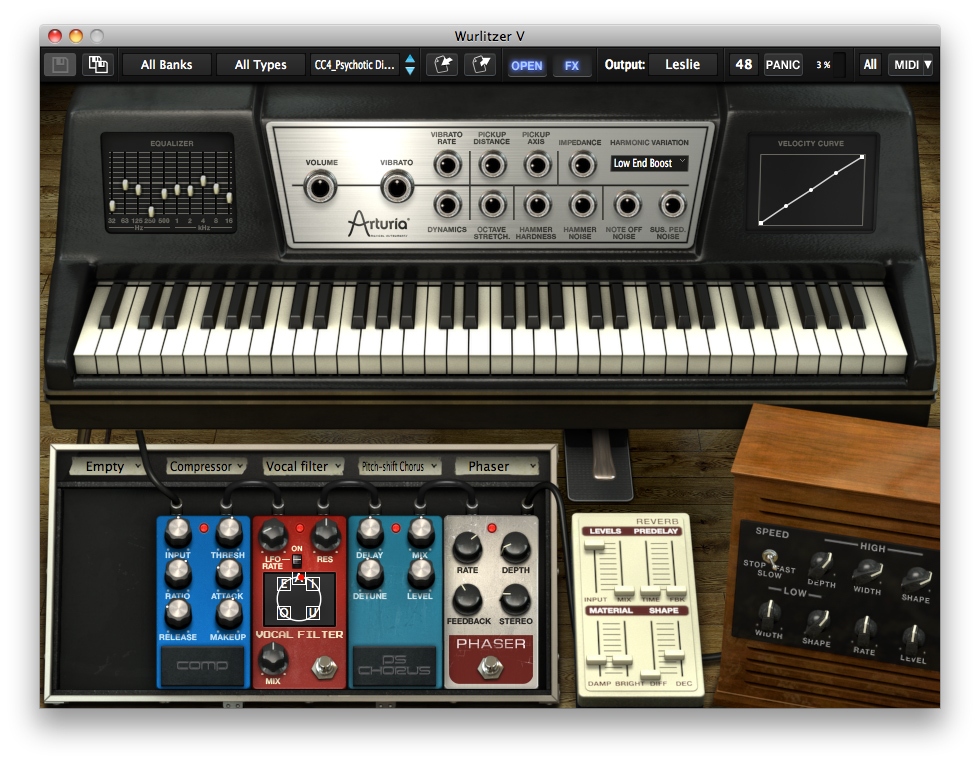The height and width of the screenshot is (763, 980).
Task: Open the All Banks dropdown
Action: tap(166, 63)
